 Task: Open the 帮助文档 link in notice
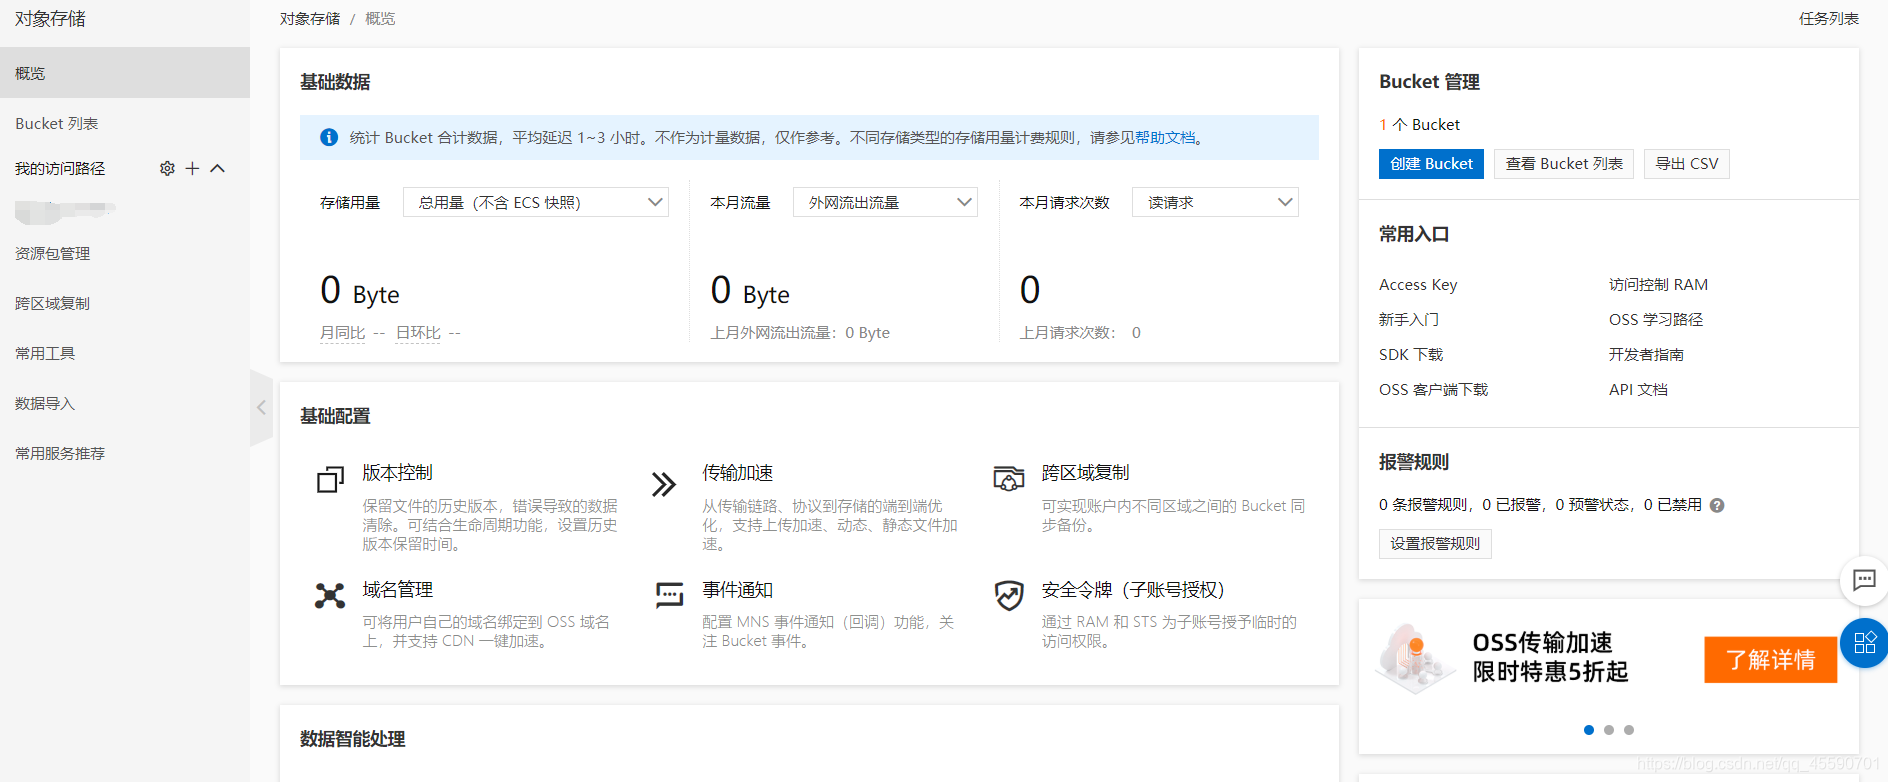(x=1165, y=138)
